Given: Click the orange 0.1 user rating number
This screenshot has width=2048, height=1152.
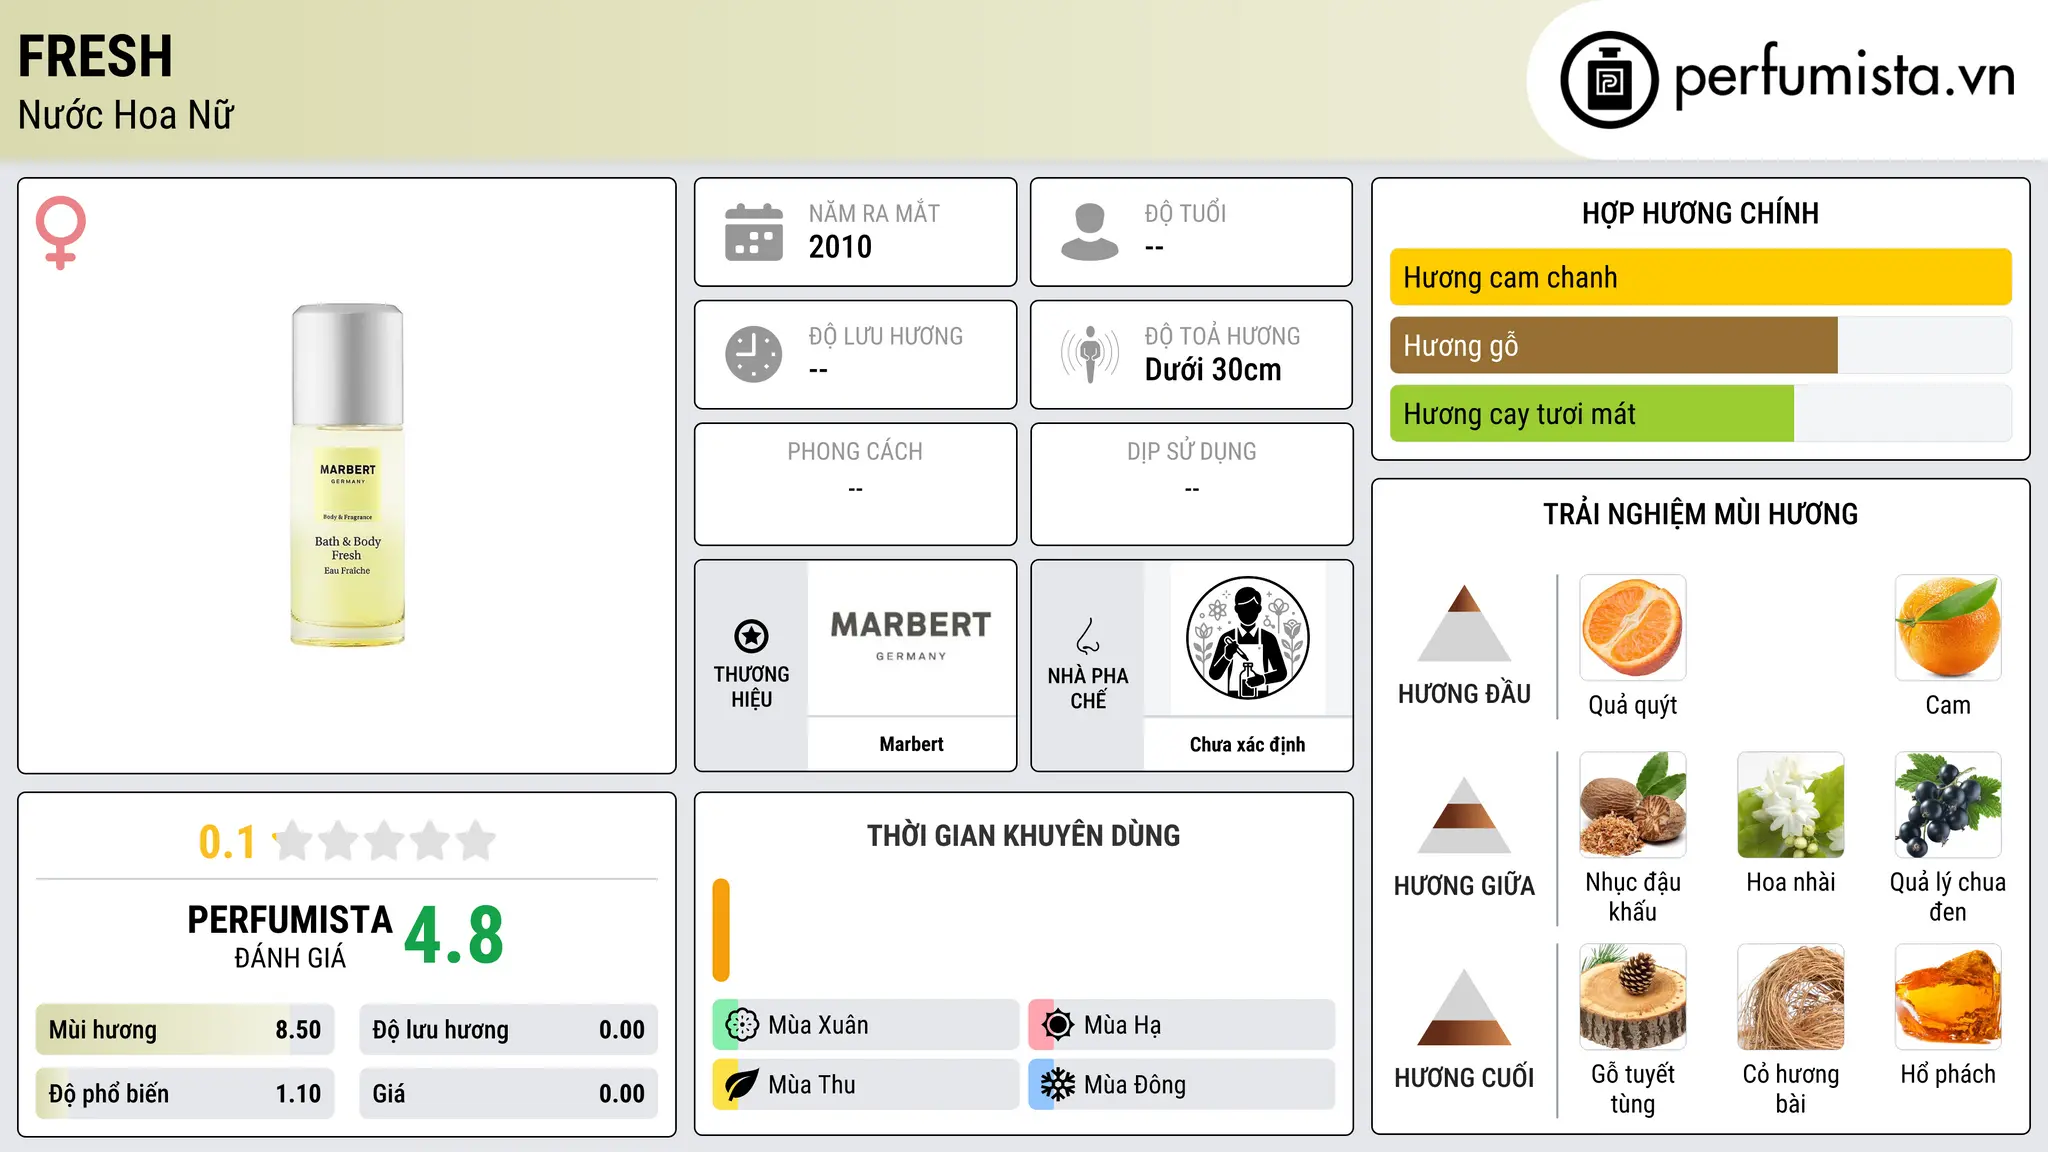Looking at the screenshot, I should pyautogui.click(x=227, y=842).
